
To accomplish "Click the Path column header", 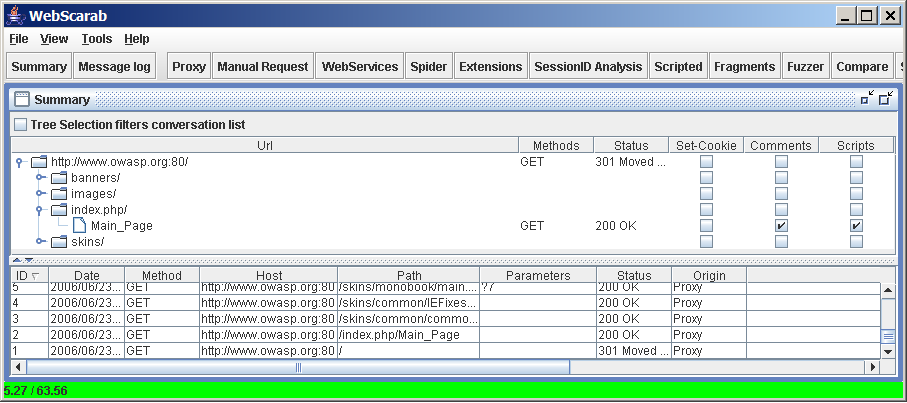I will tap(409, 276).
